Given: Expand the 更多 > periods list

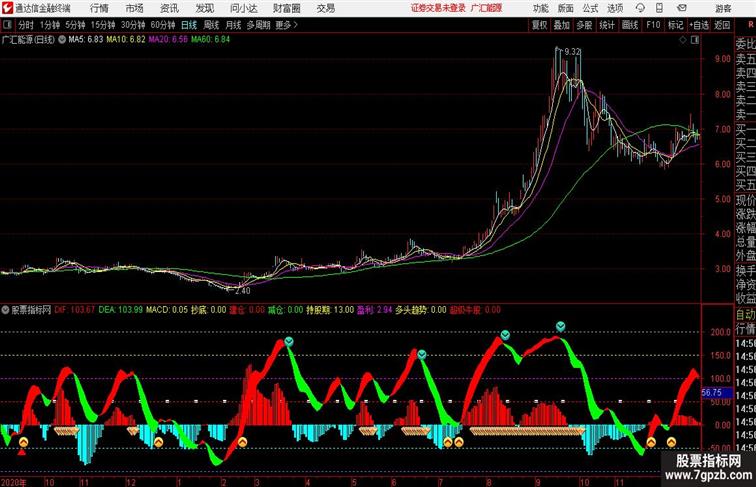Looking at the screenshot, I should point(286,25).
